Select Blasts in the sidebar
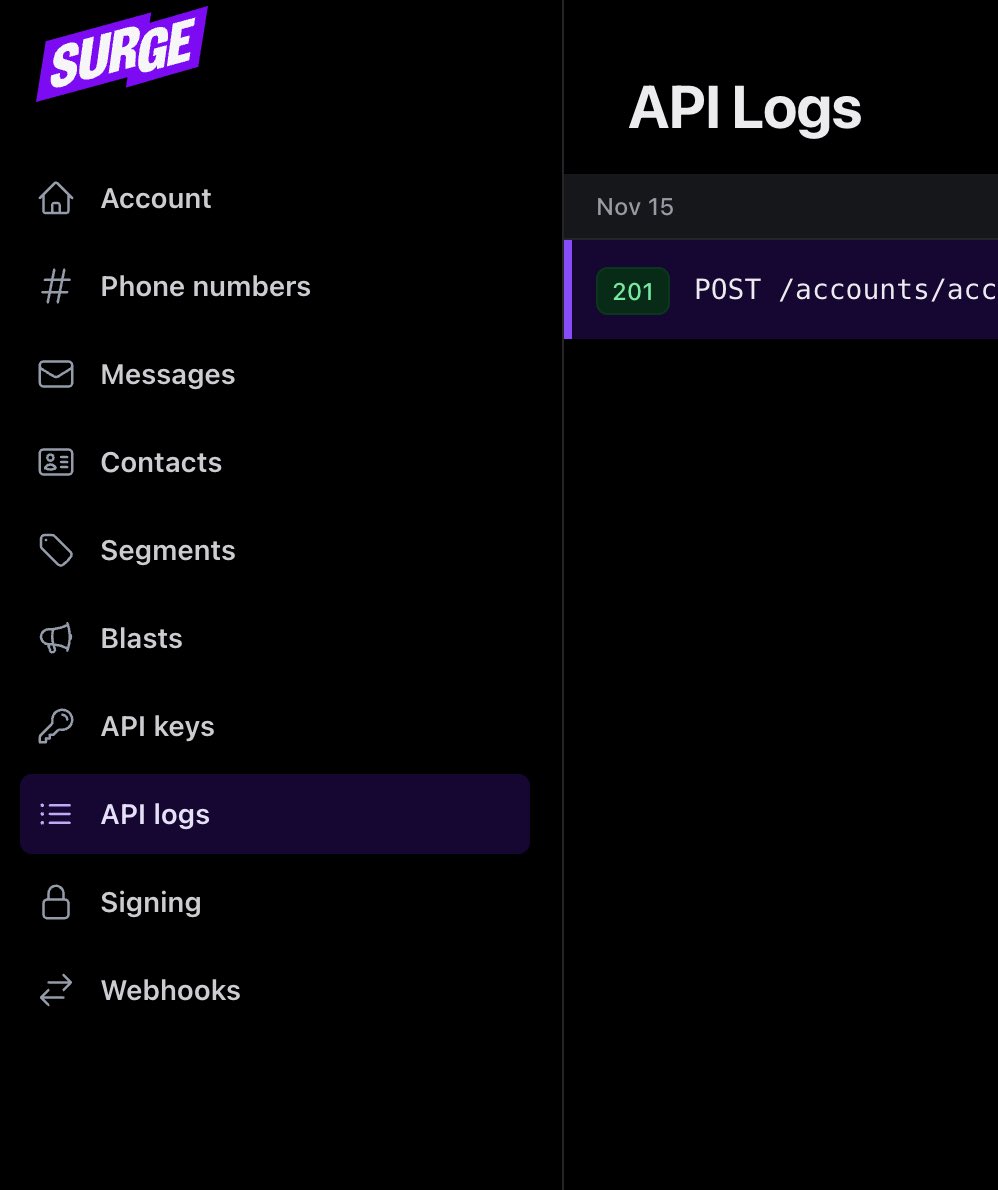This screenshot has width=998, height=1190. (x=275, y=638)
